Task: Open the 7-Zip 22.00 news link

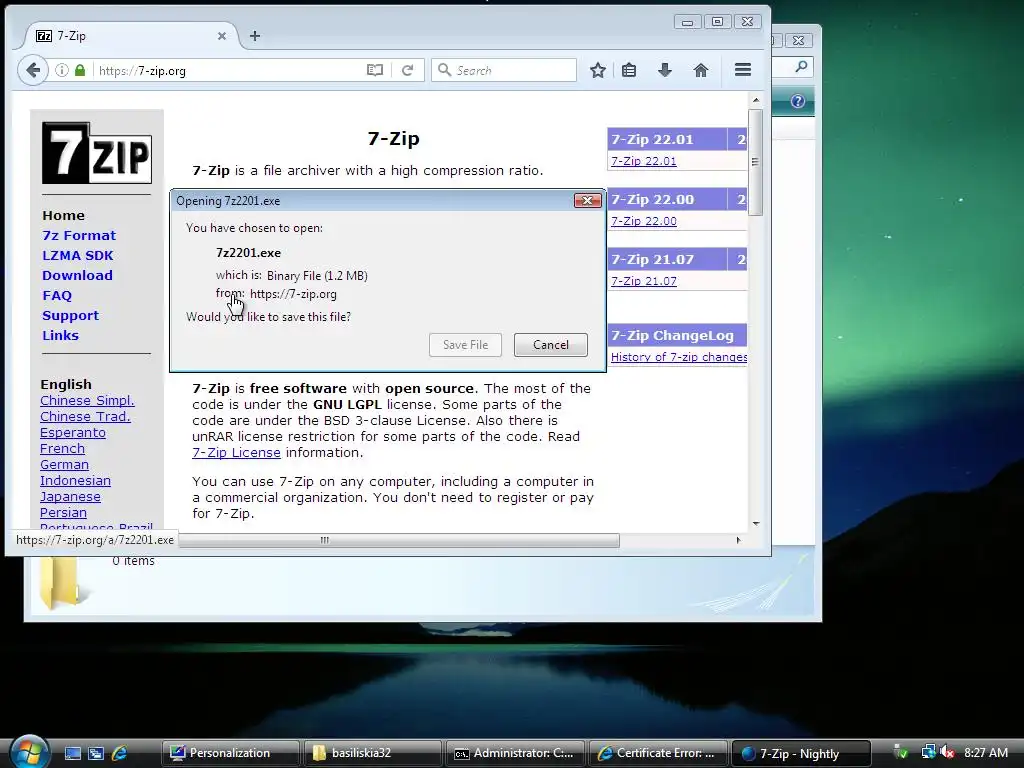Action: 643,221
